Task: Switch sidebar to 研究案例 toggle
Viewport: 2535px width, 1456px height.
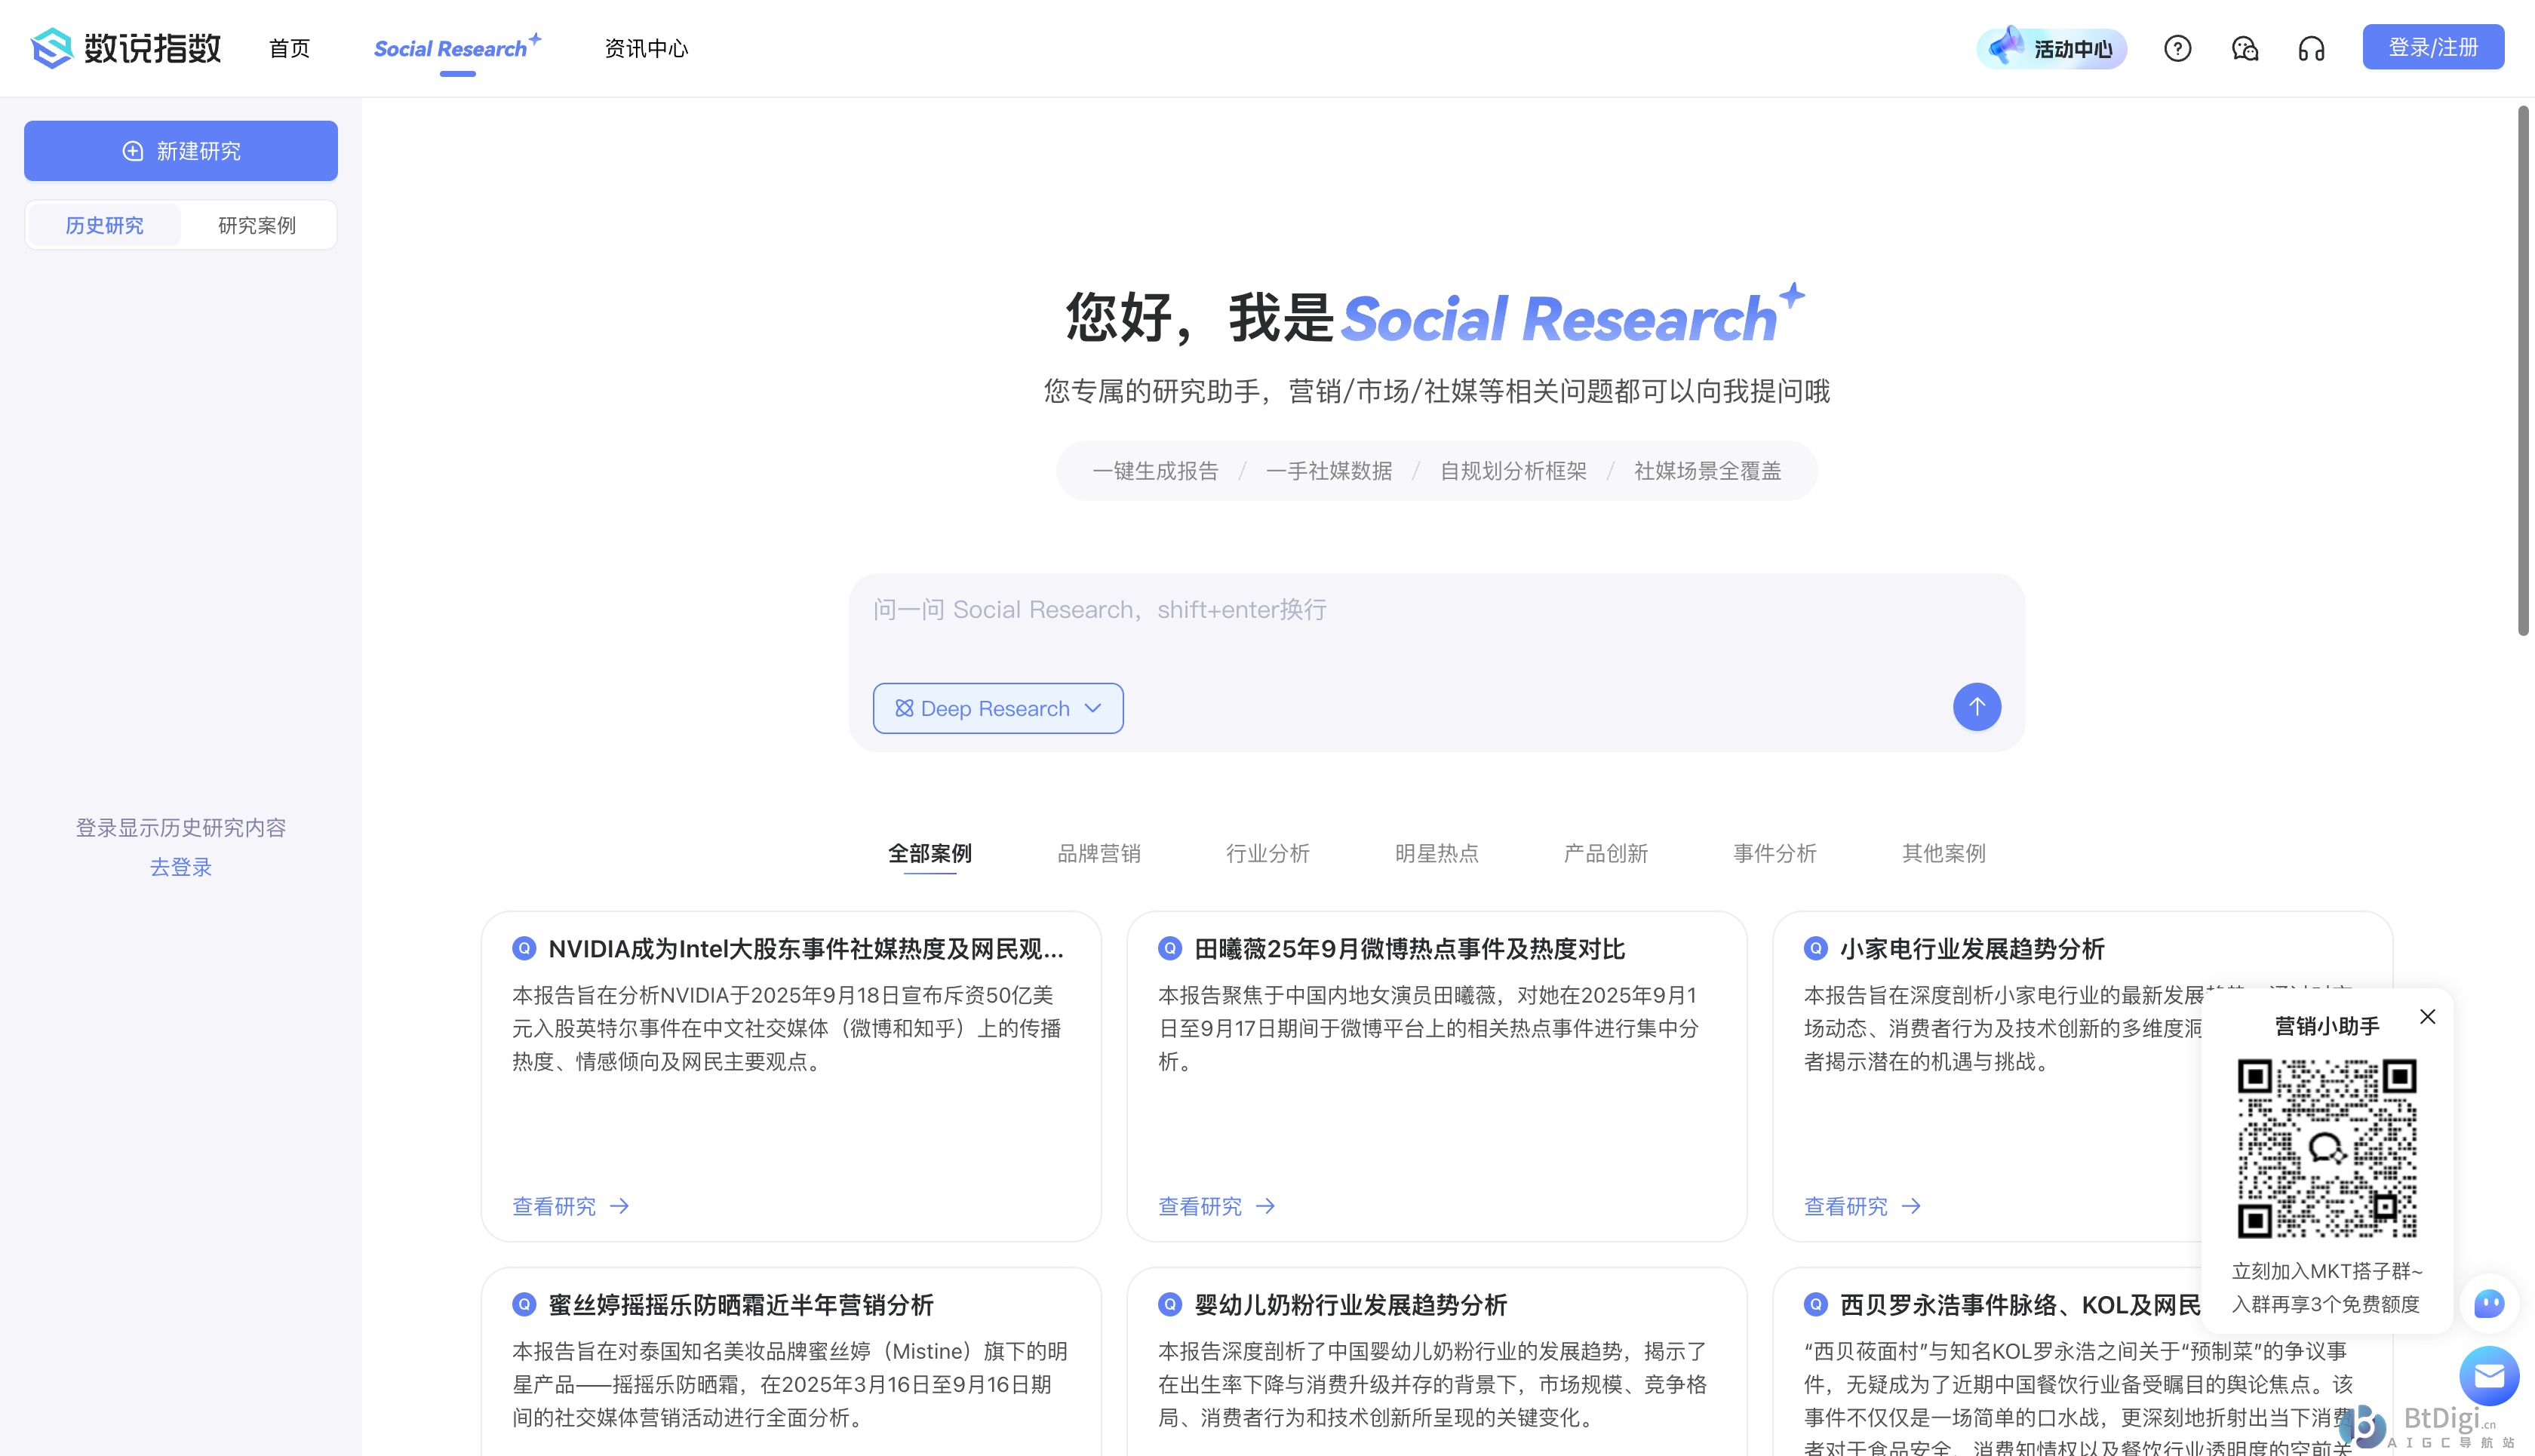Action: tap(257, 225)
